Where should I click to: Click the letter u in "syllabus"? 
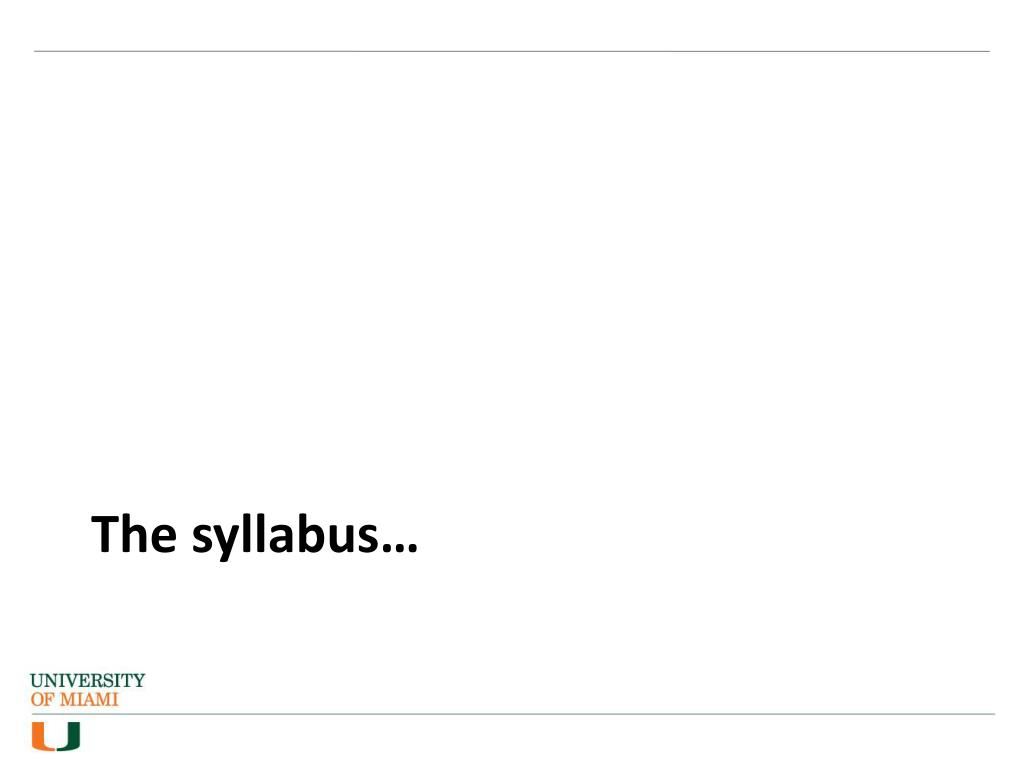(x=340, y=539)
